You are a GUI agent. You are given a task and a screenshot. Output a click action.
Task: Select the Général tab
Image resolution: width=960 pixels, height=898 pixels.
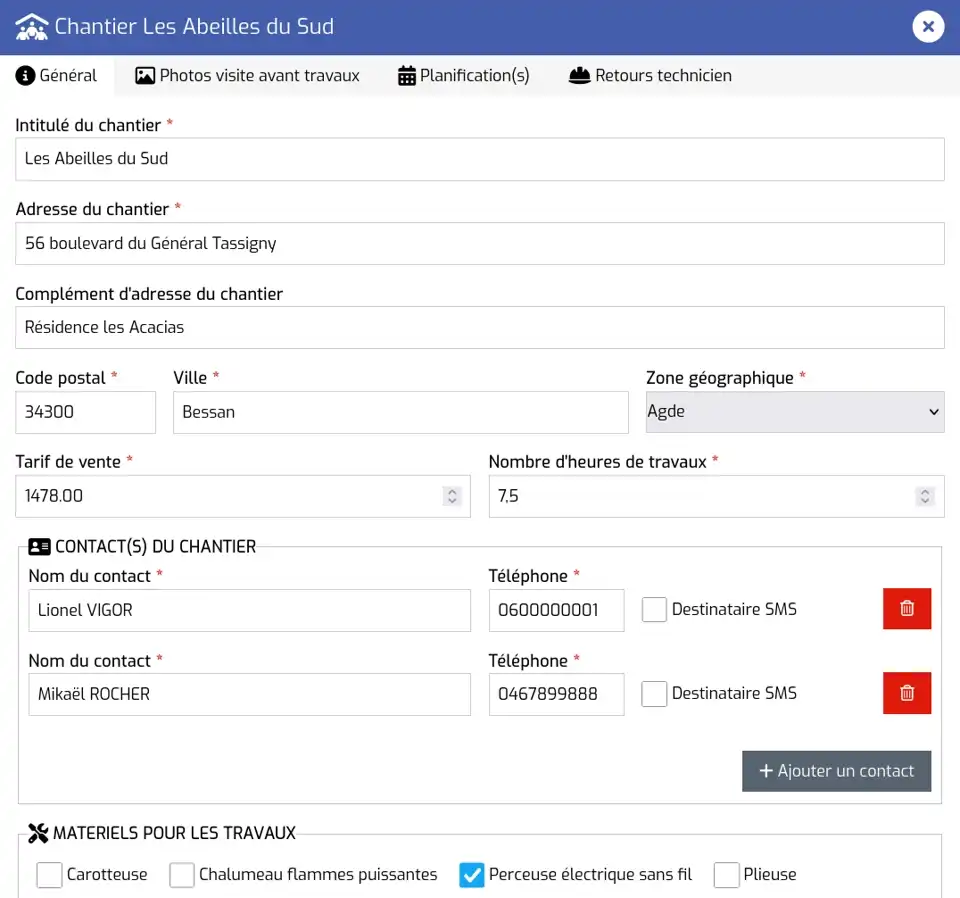point(57,76)
